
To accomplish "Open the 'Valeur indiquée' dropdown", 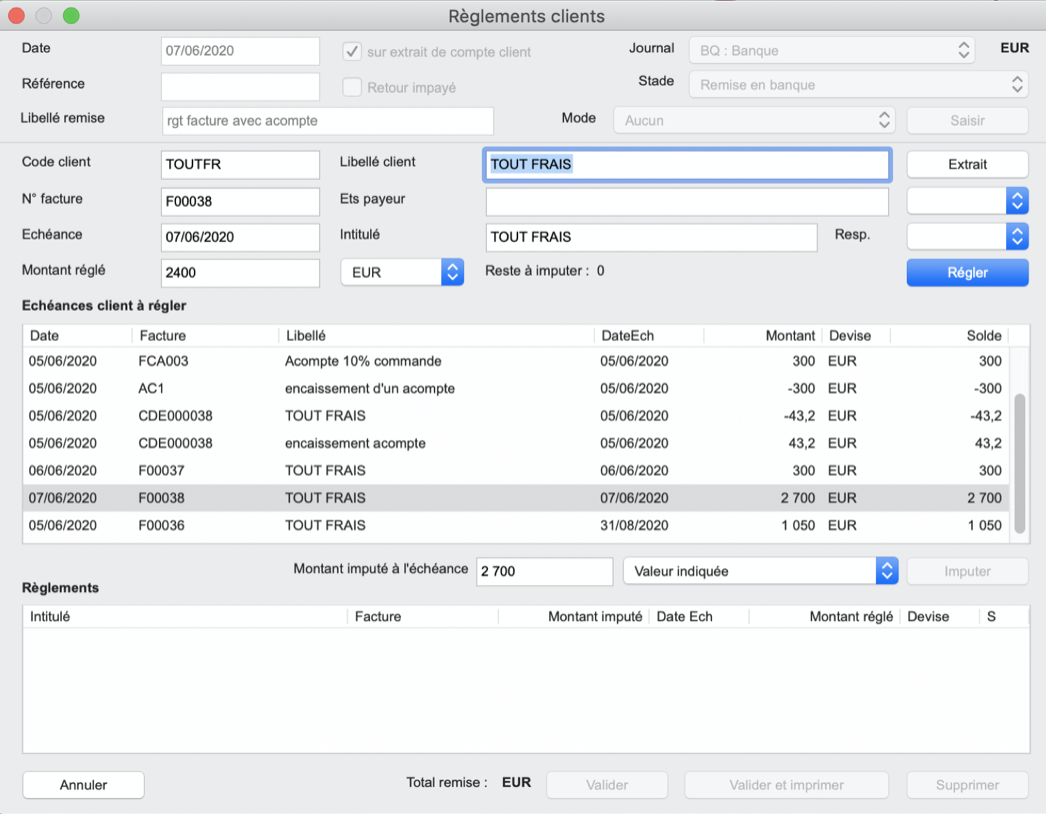I will coord(760,571).
